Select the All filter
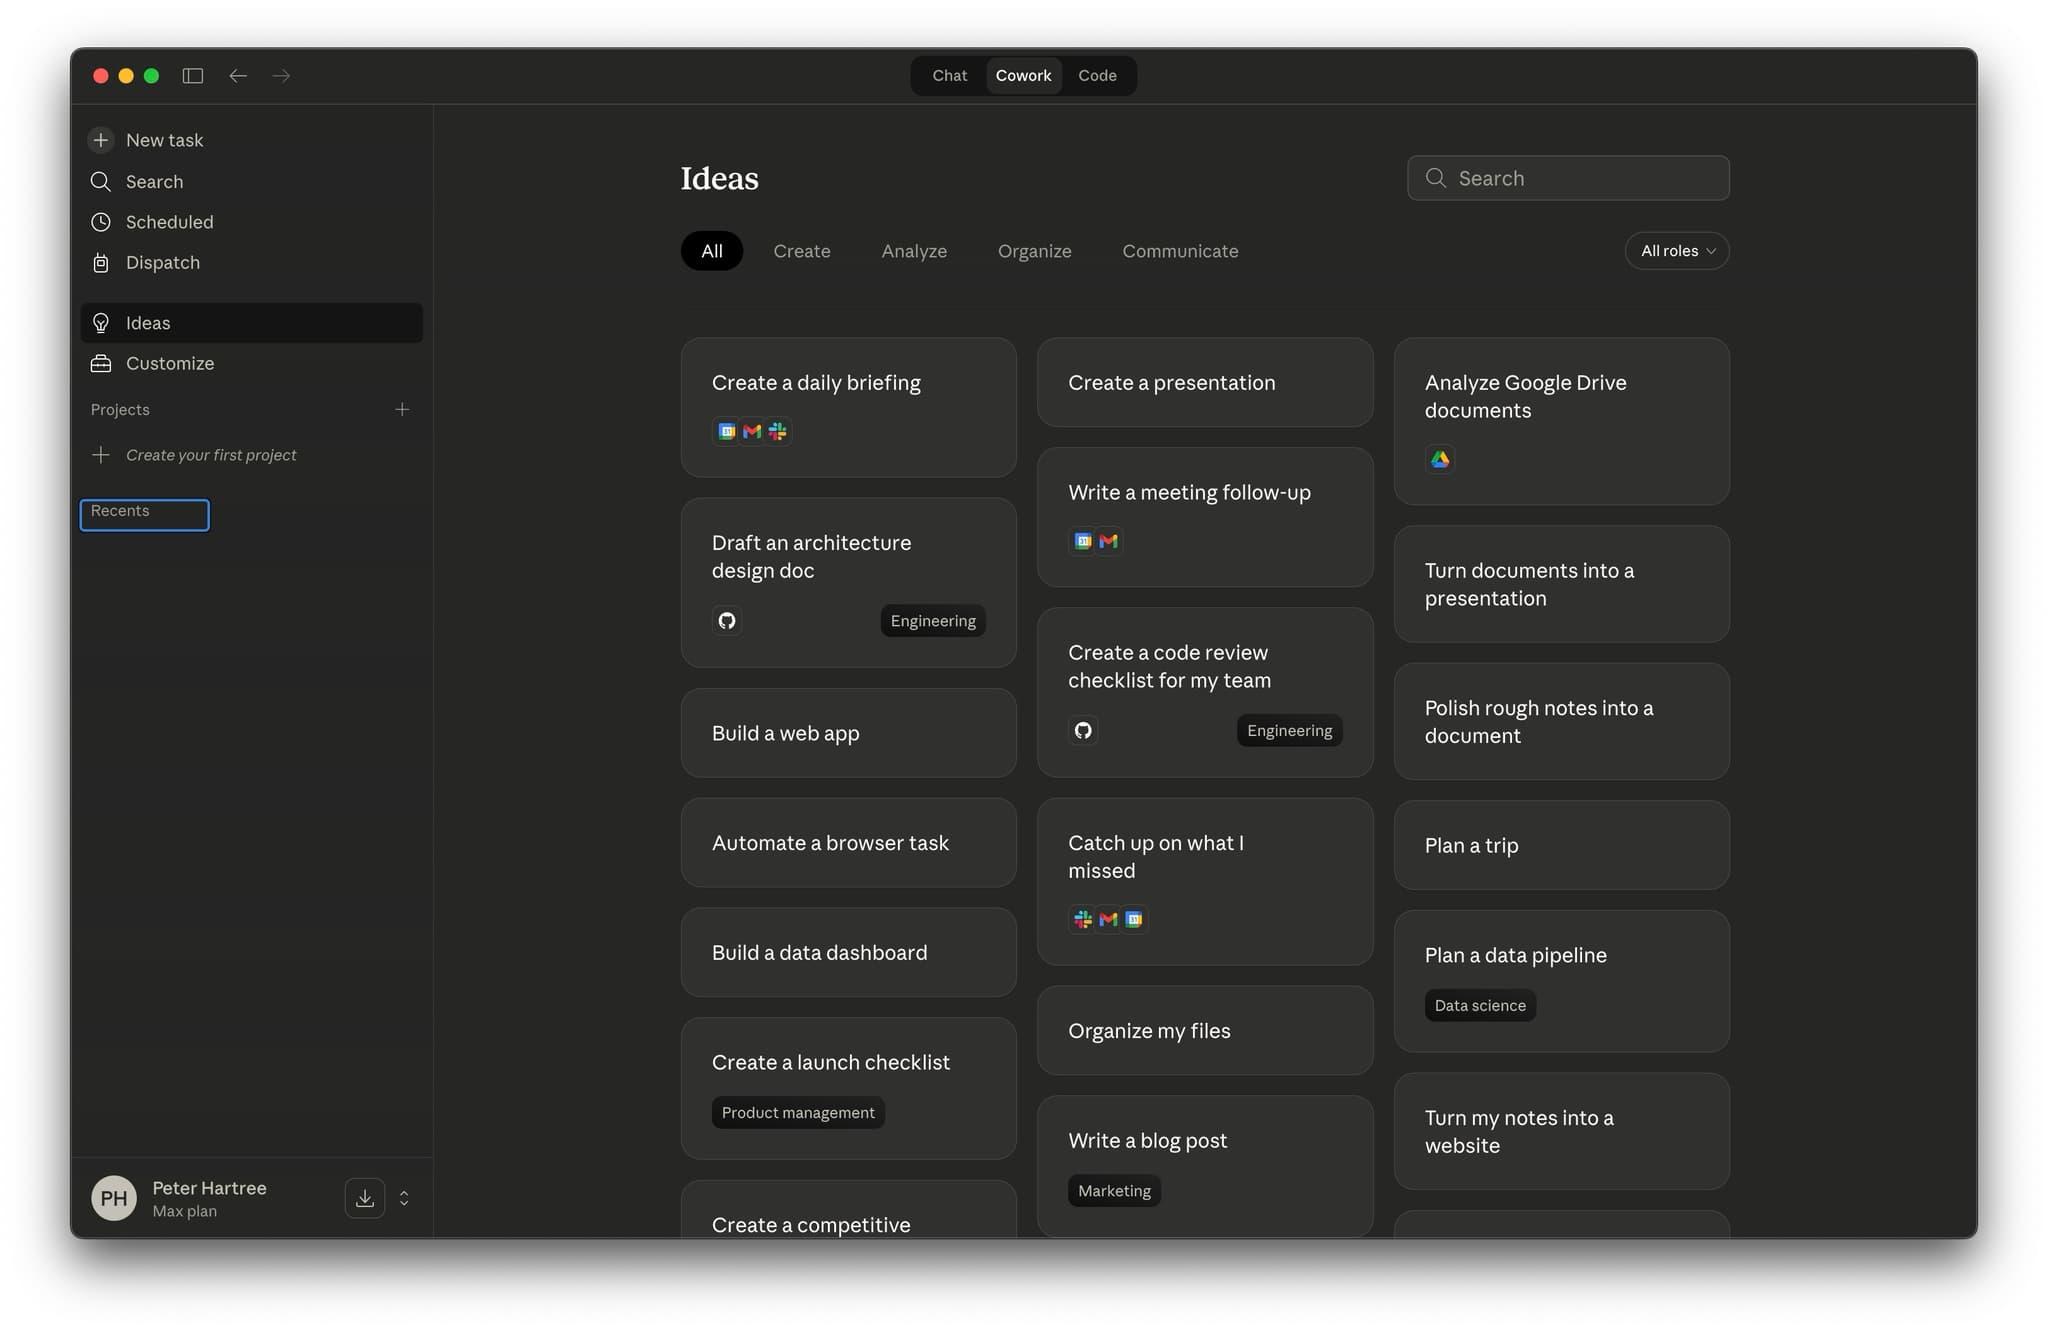Viewport: 2048px width, 1332px height. tap(712, 251)
